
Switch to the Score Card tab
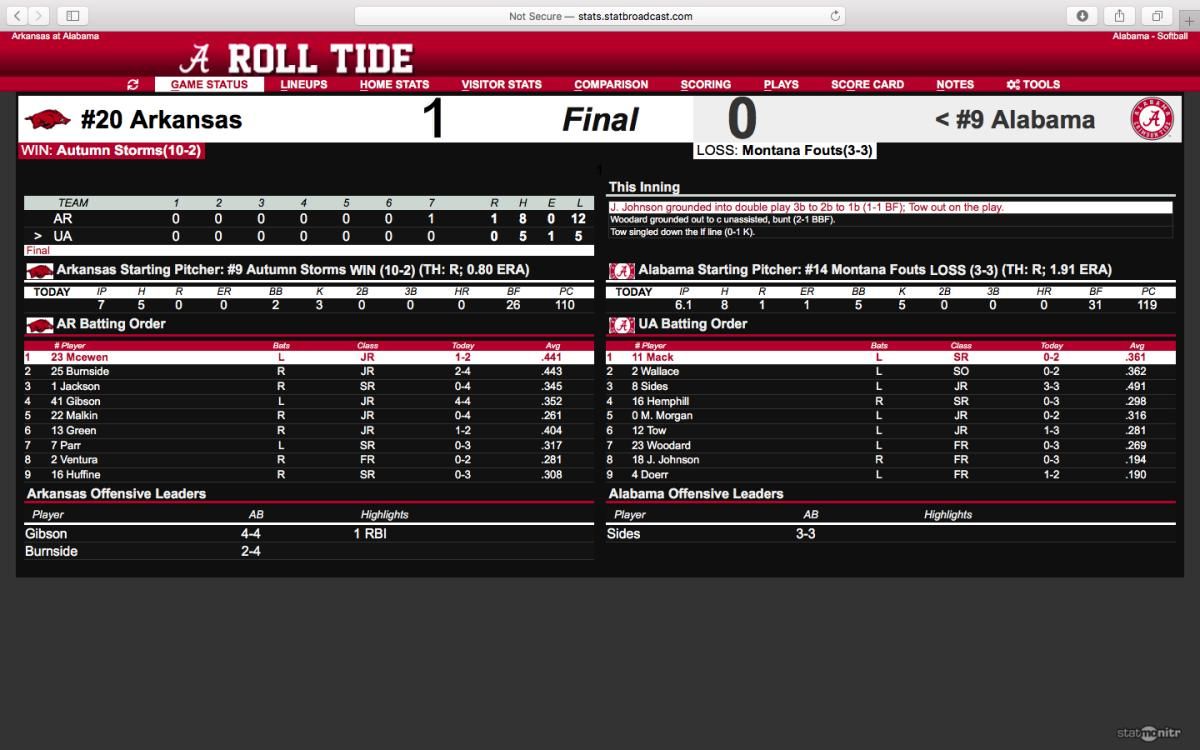[x=867, y=85]
